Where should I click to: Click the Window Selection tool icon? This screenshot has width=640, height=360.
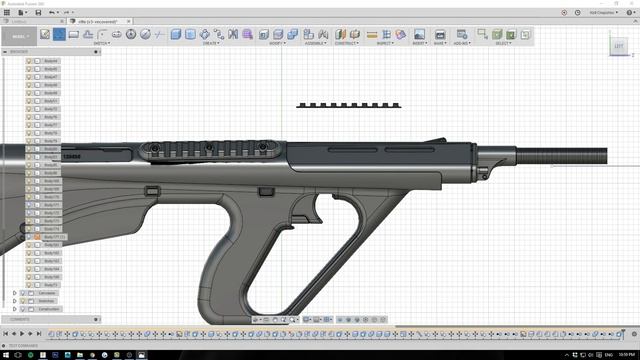(x=482, y=34)
